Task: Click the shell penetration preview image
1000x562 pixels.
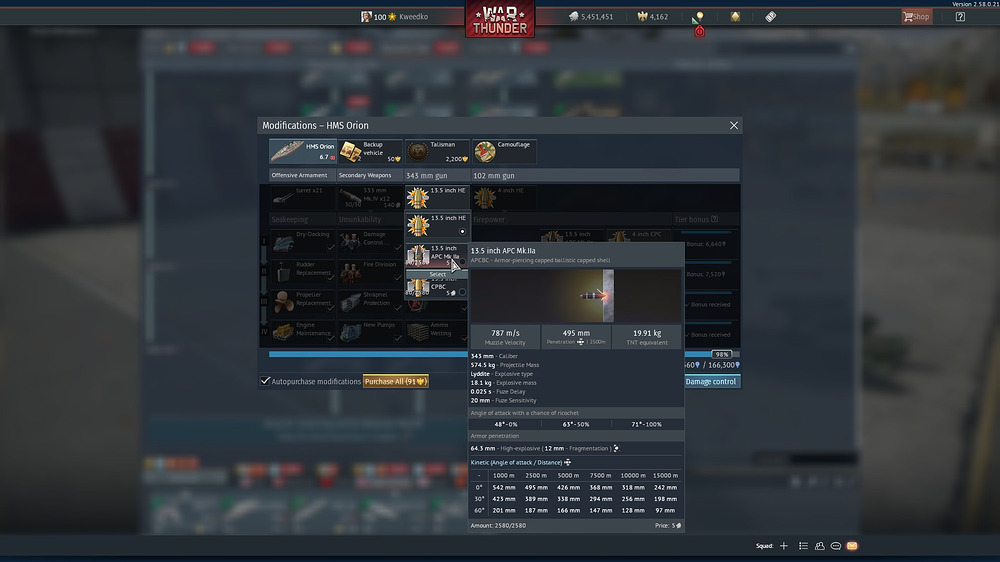Action: click(x=575, y=295)
